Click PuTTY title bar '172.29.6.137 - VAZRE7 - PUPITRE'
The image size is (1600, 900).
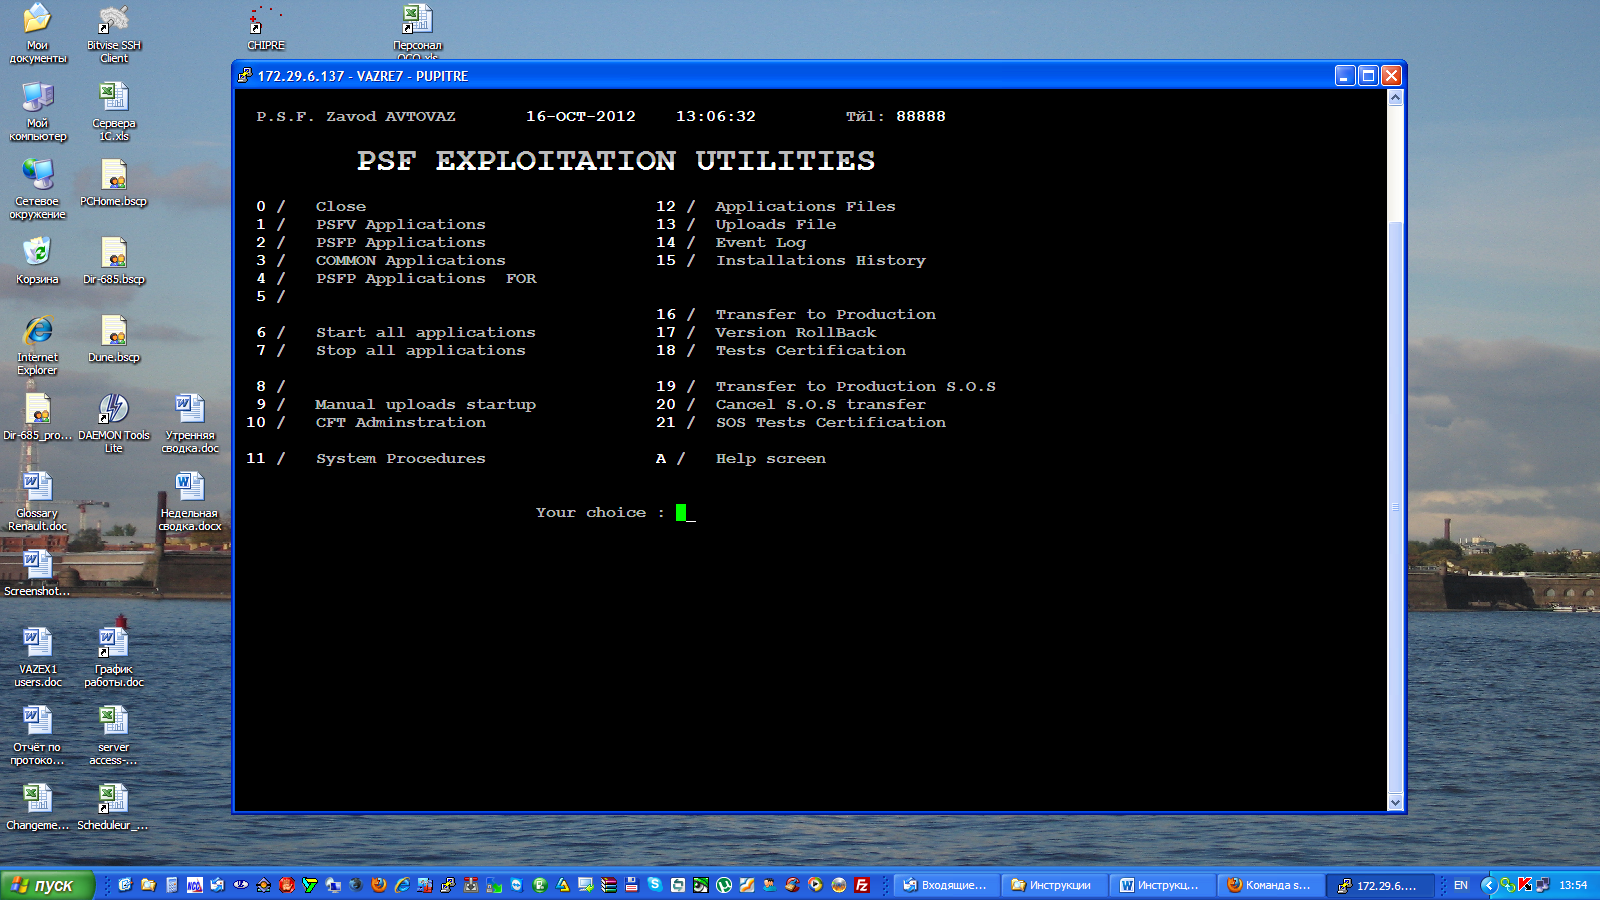click(362, 76)
